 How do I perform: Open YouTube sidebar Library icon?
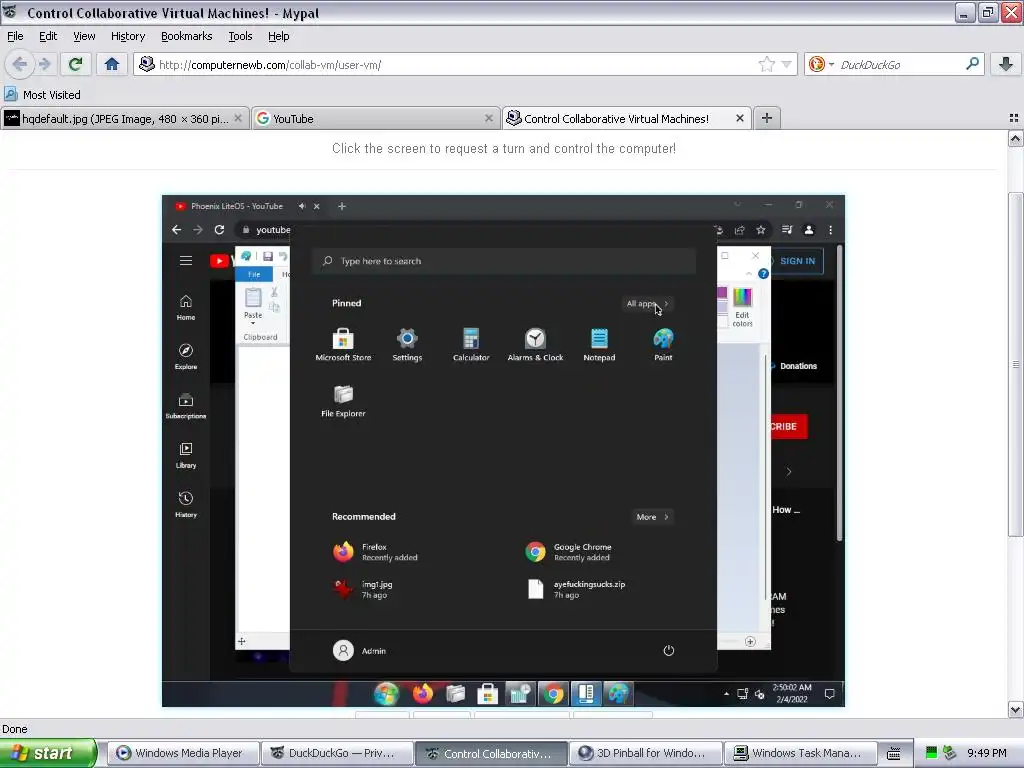(x=185, y=456)
